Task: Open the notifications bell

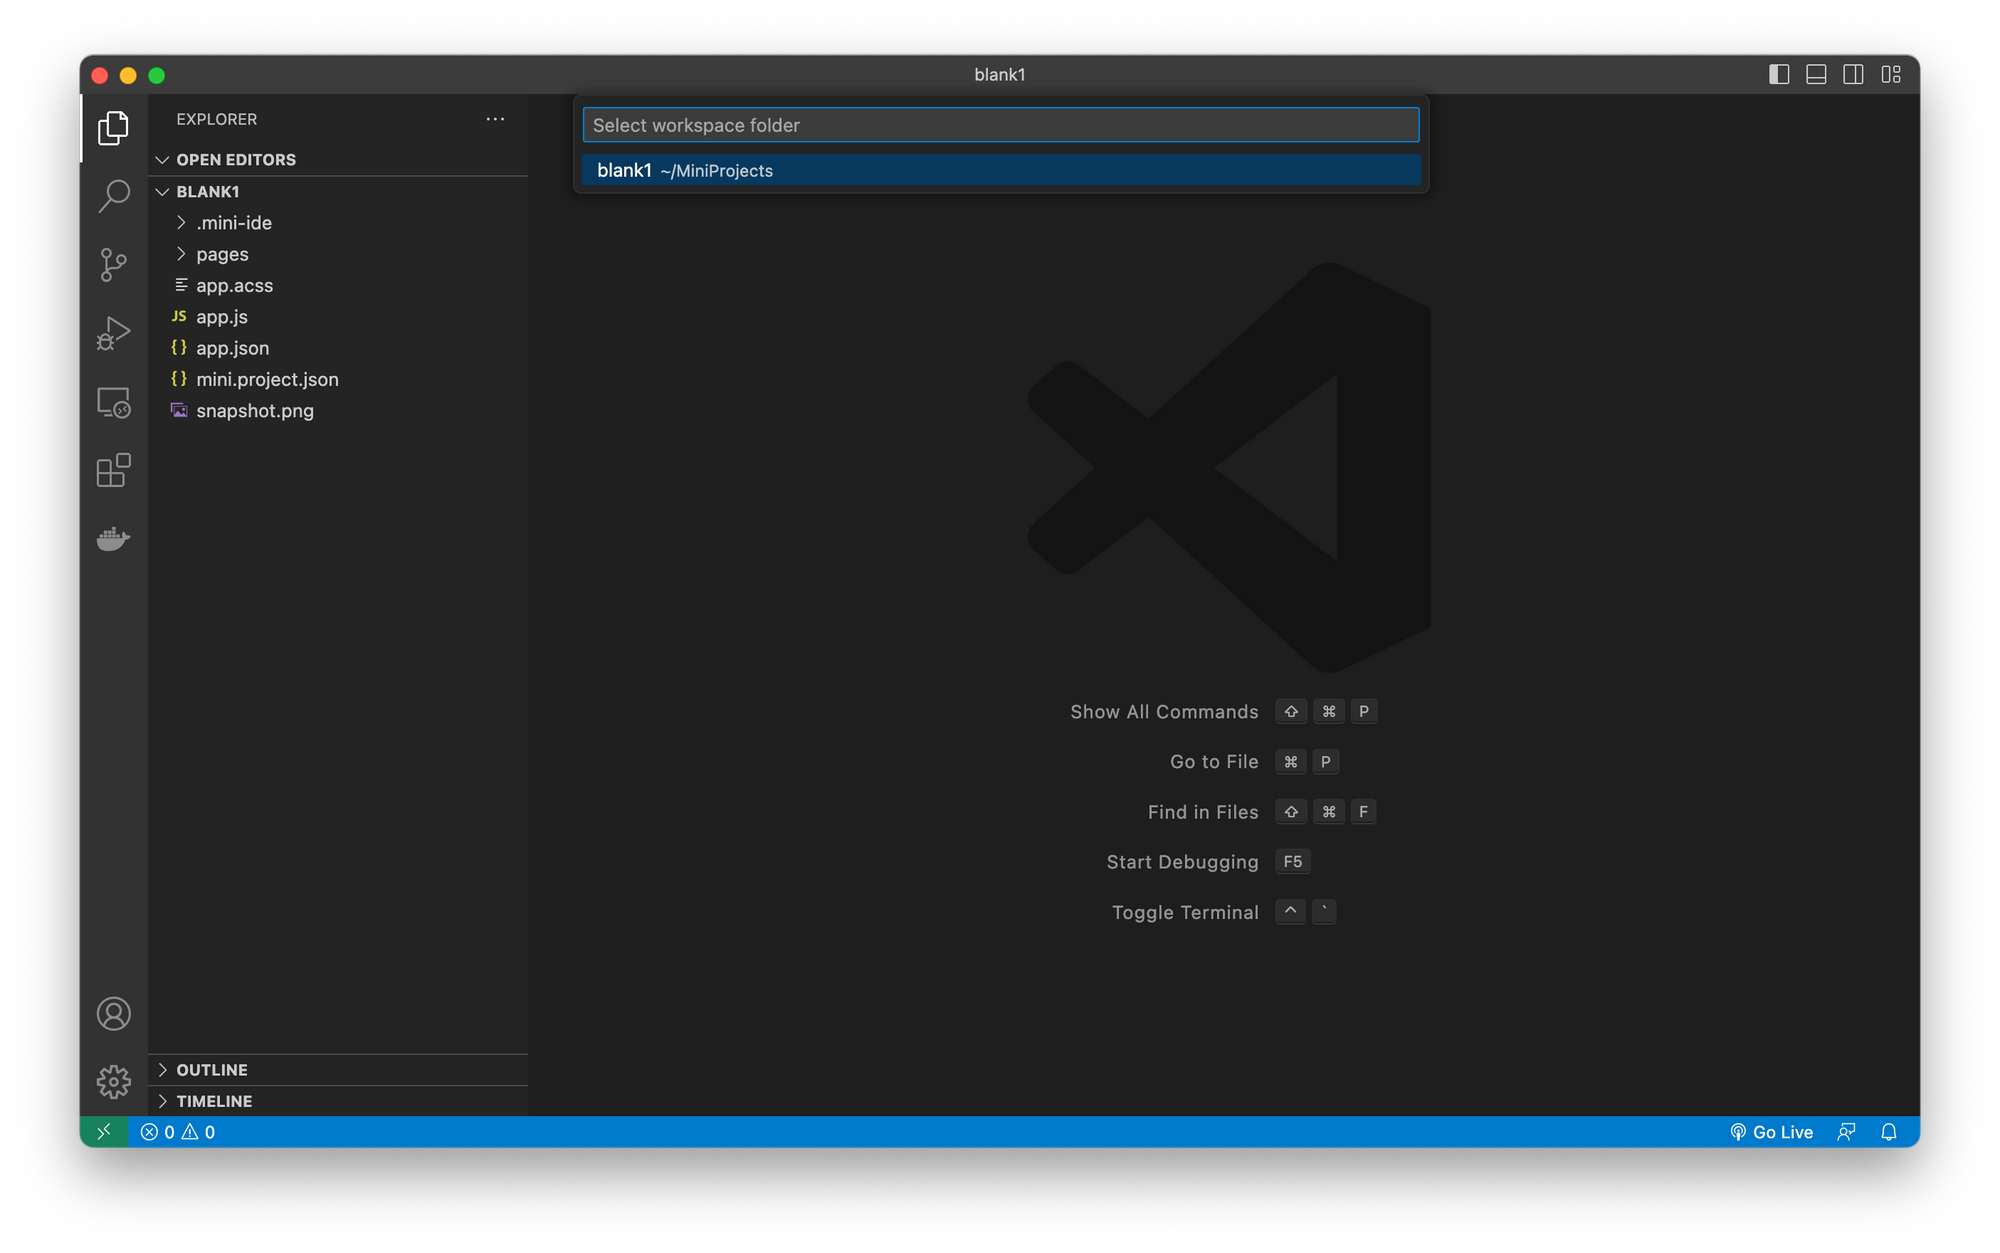Action: (1889, 1132)
